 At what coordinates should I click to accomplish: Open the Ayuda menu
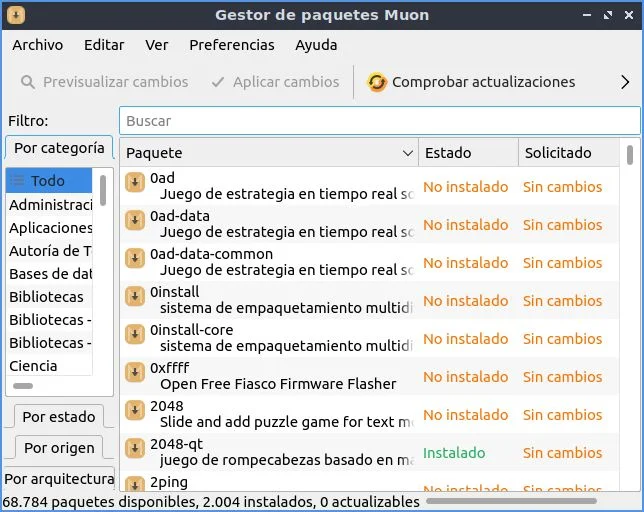pyautogui.click(x=316, y=45)
